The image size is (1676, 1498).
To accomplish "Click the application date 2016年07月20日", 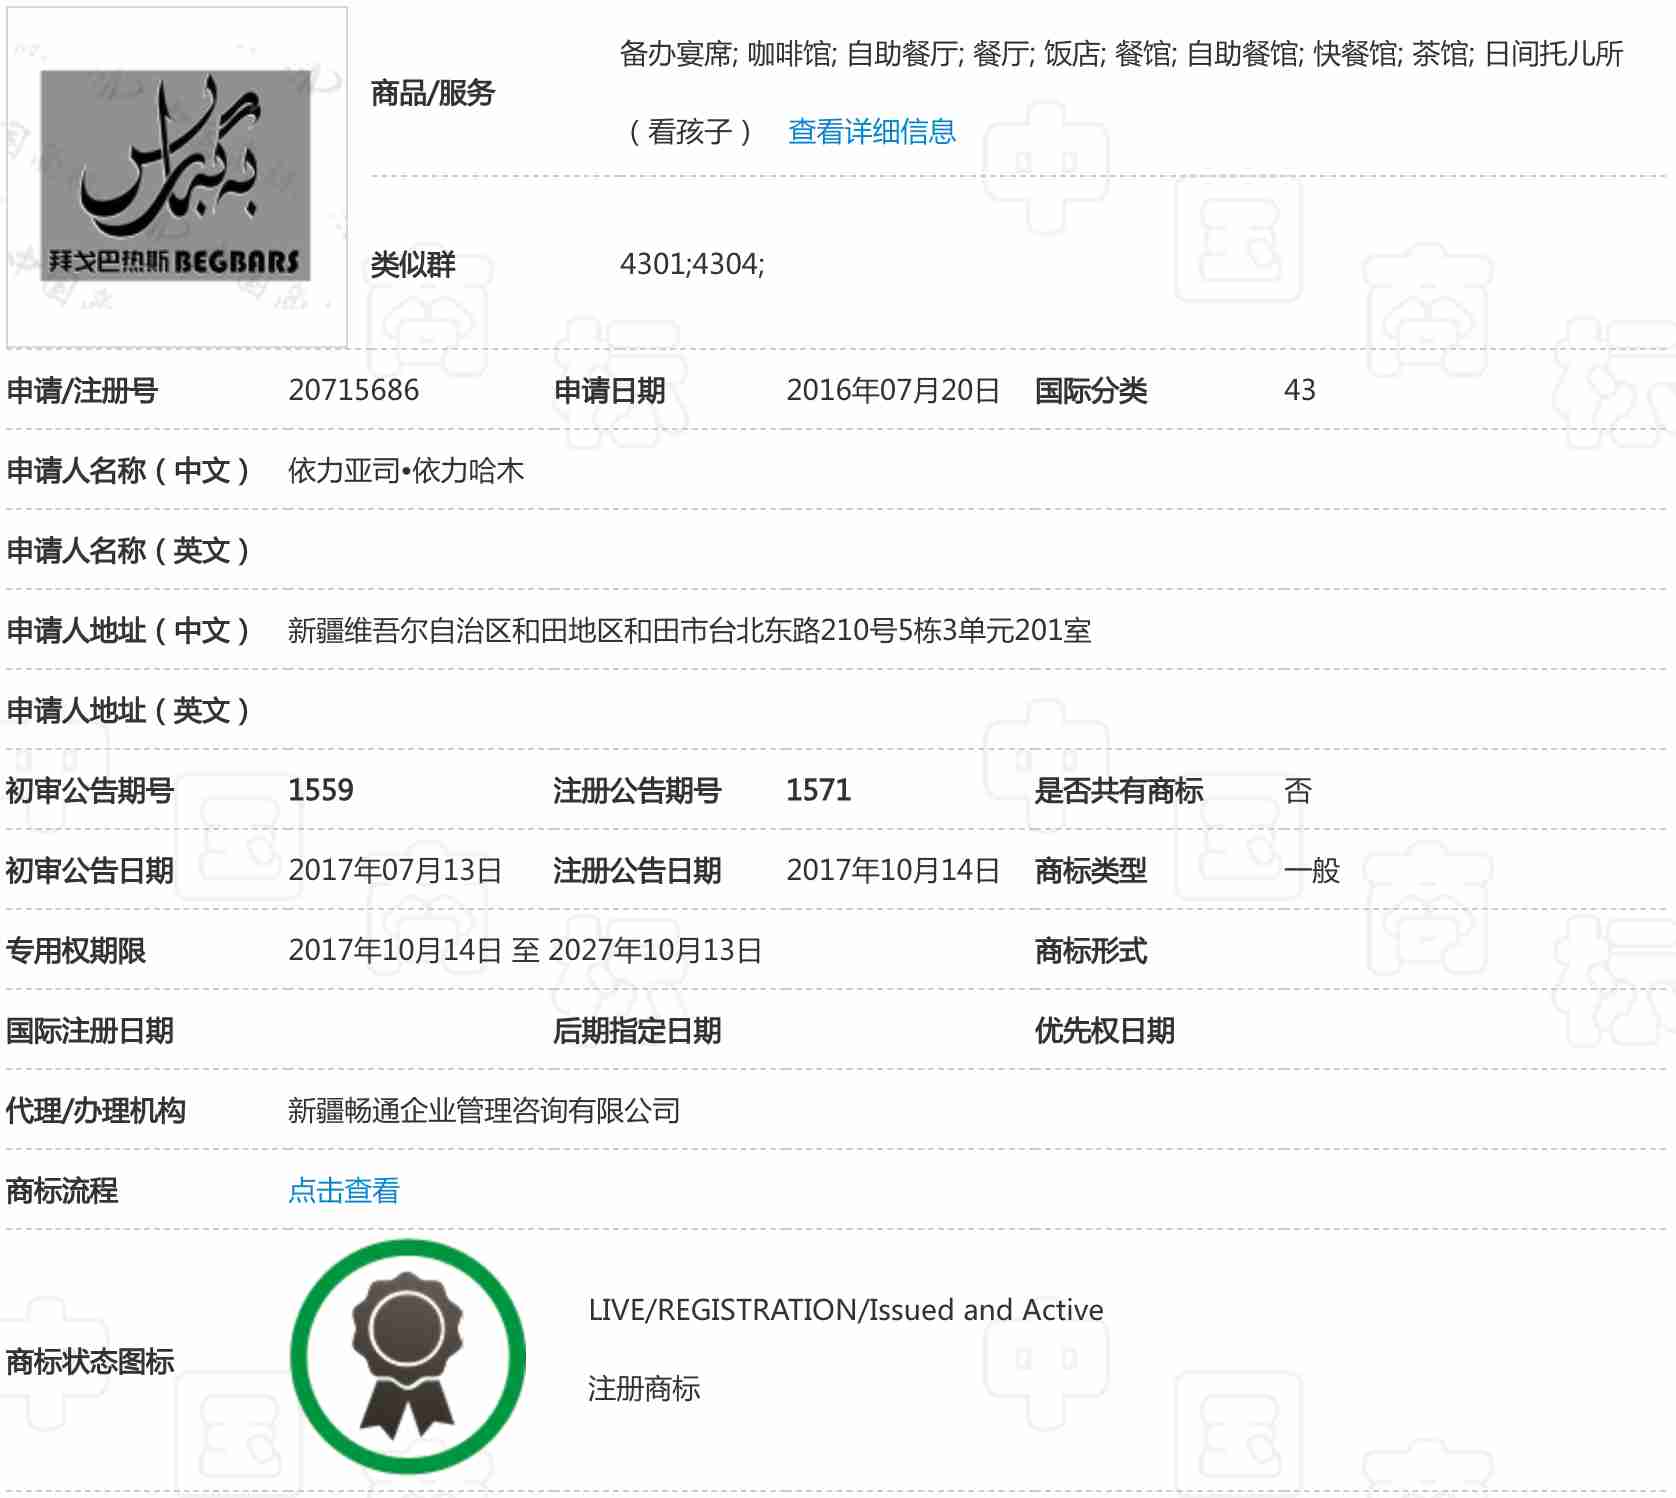I will (x=892, y=390).
